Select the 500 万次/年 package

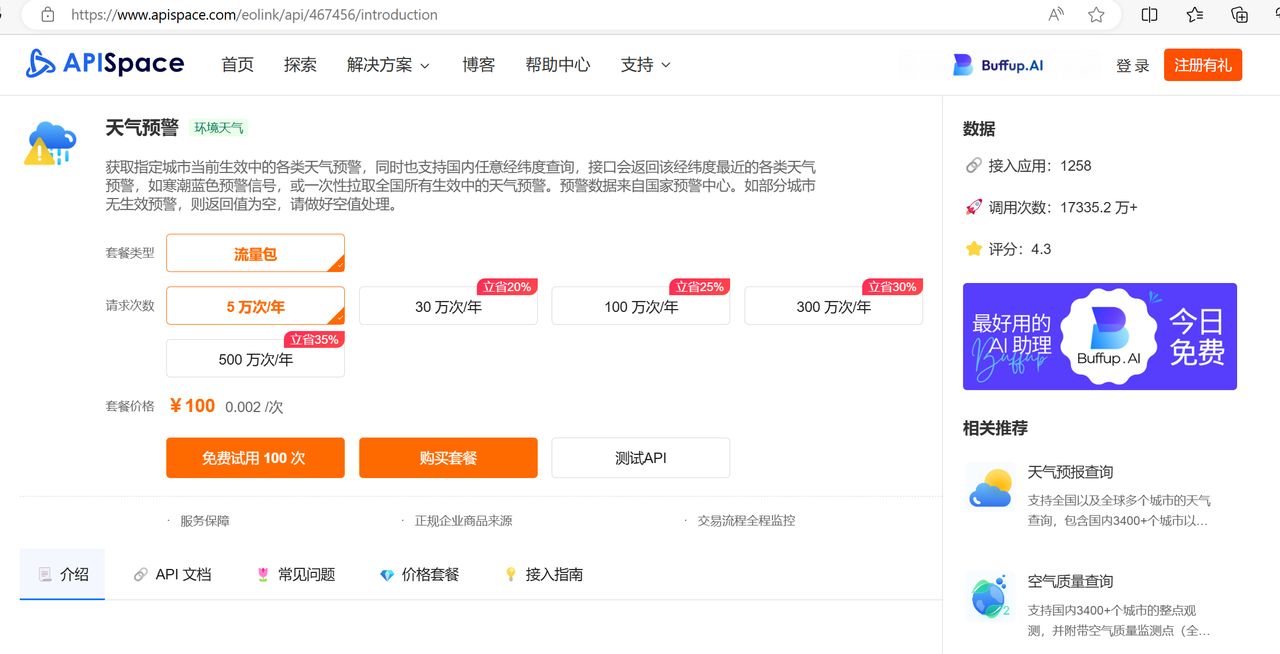click(x=255, y=358)
